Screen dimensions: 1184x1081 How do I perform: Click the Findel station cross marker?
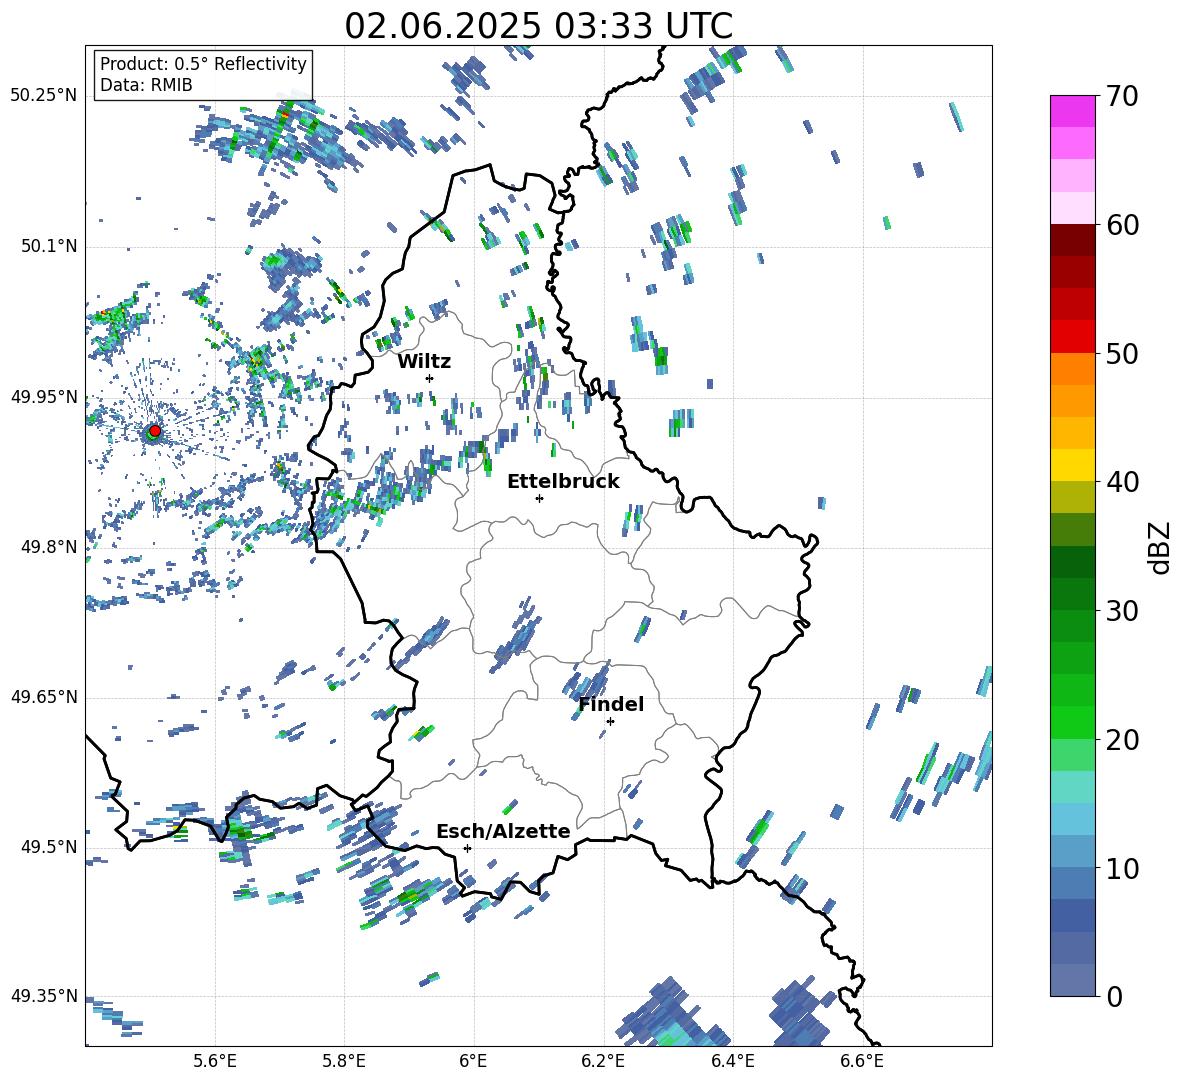[x=610, y=721]
